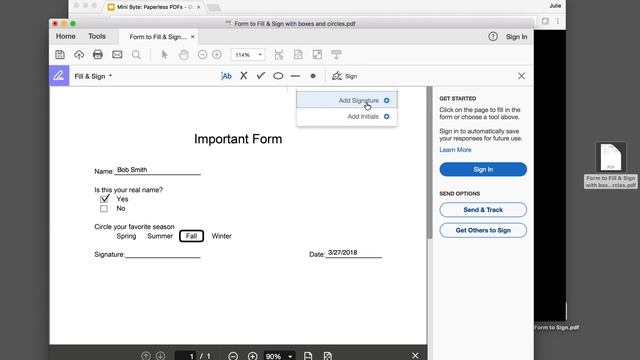Click the Spring season word
Screen dimensions: 640x360
[x=126, y=236]
